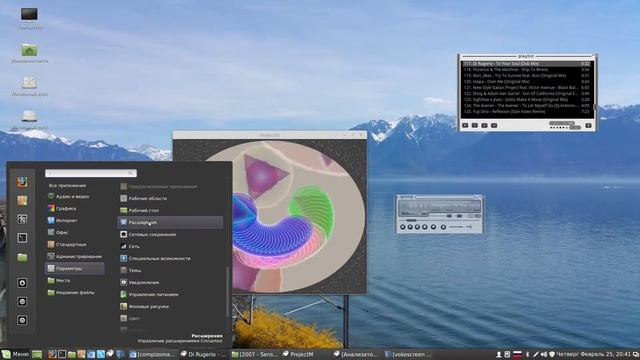The image size is (640, 360).
Task: Open the clock showing Четверг Февраль 25
Action: (593, 354)
